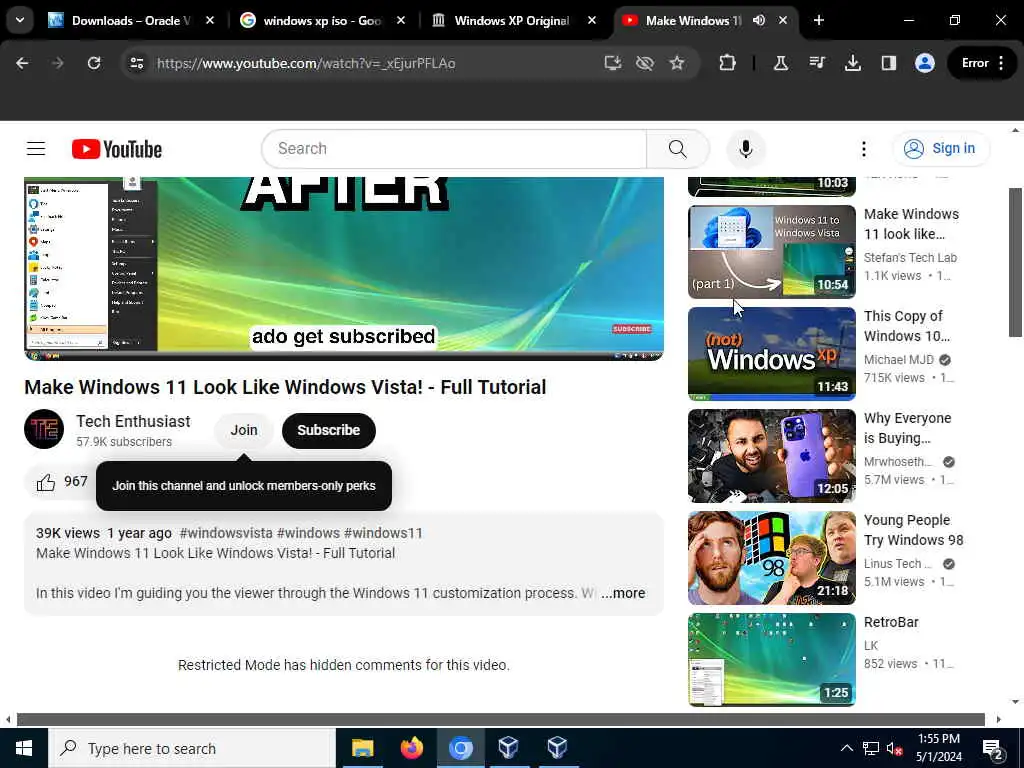
Task: Click the Subscribe overlay in video
Action: [x=632, y=328]
